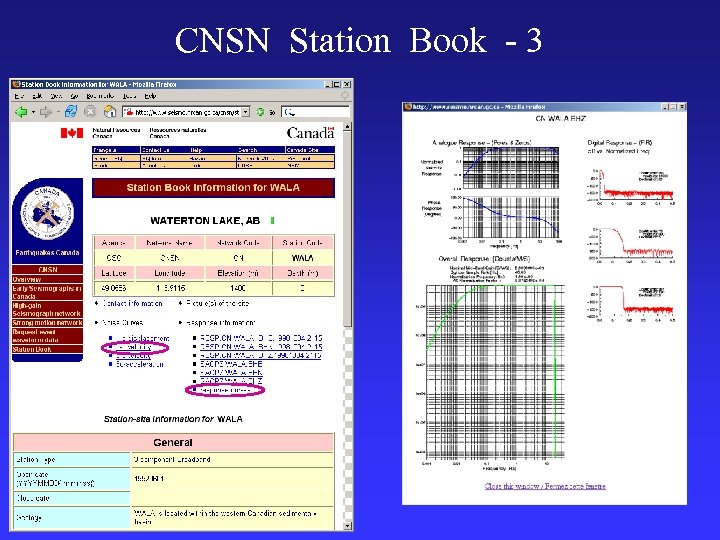The width and height of the screenshot is (720, 540).
Task: Click the grey Forward arrow in Firefox
Action: tap(45, 112)
